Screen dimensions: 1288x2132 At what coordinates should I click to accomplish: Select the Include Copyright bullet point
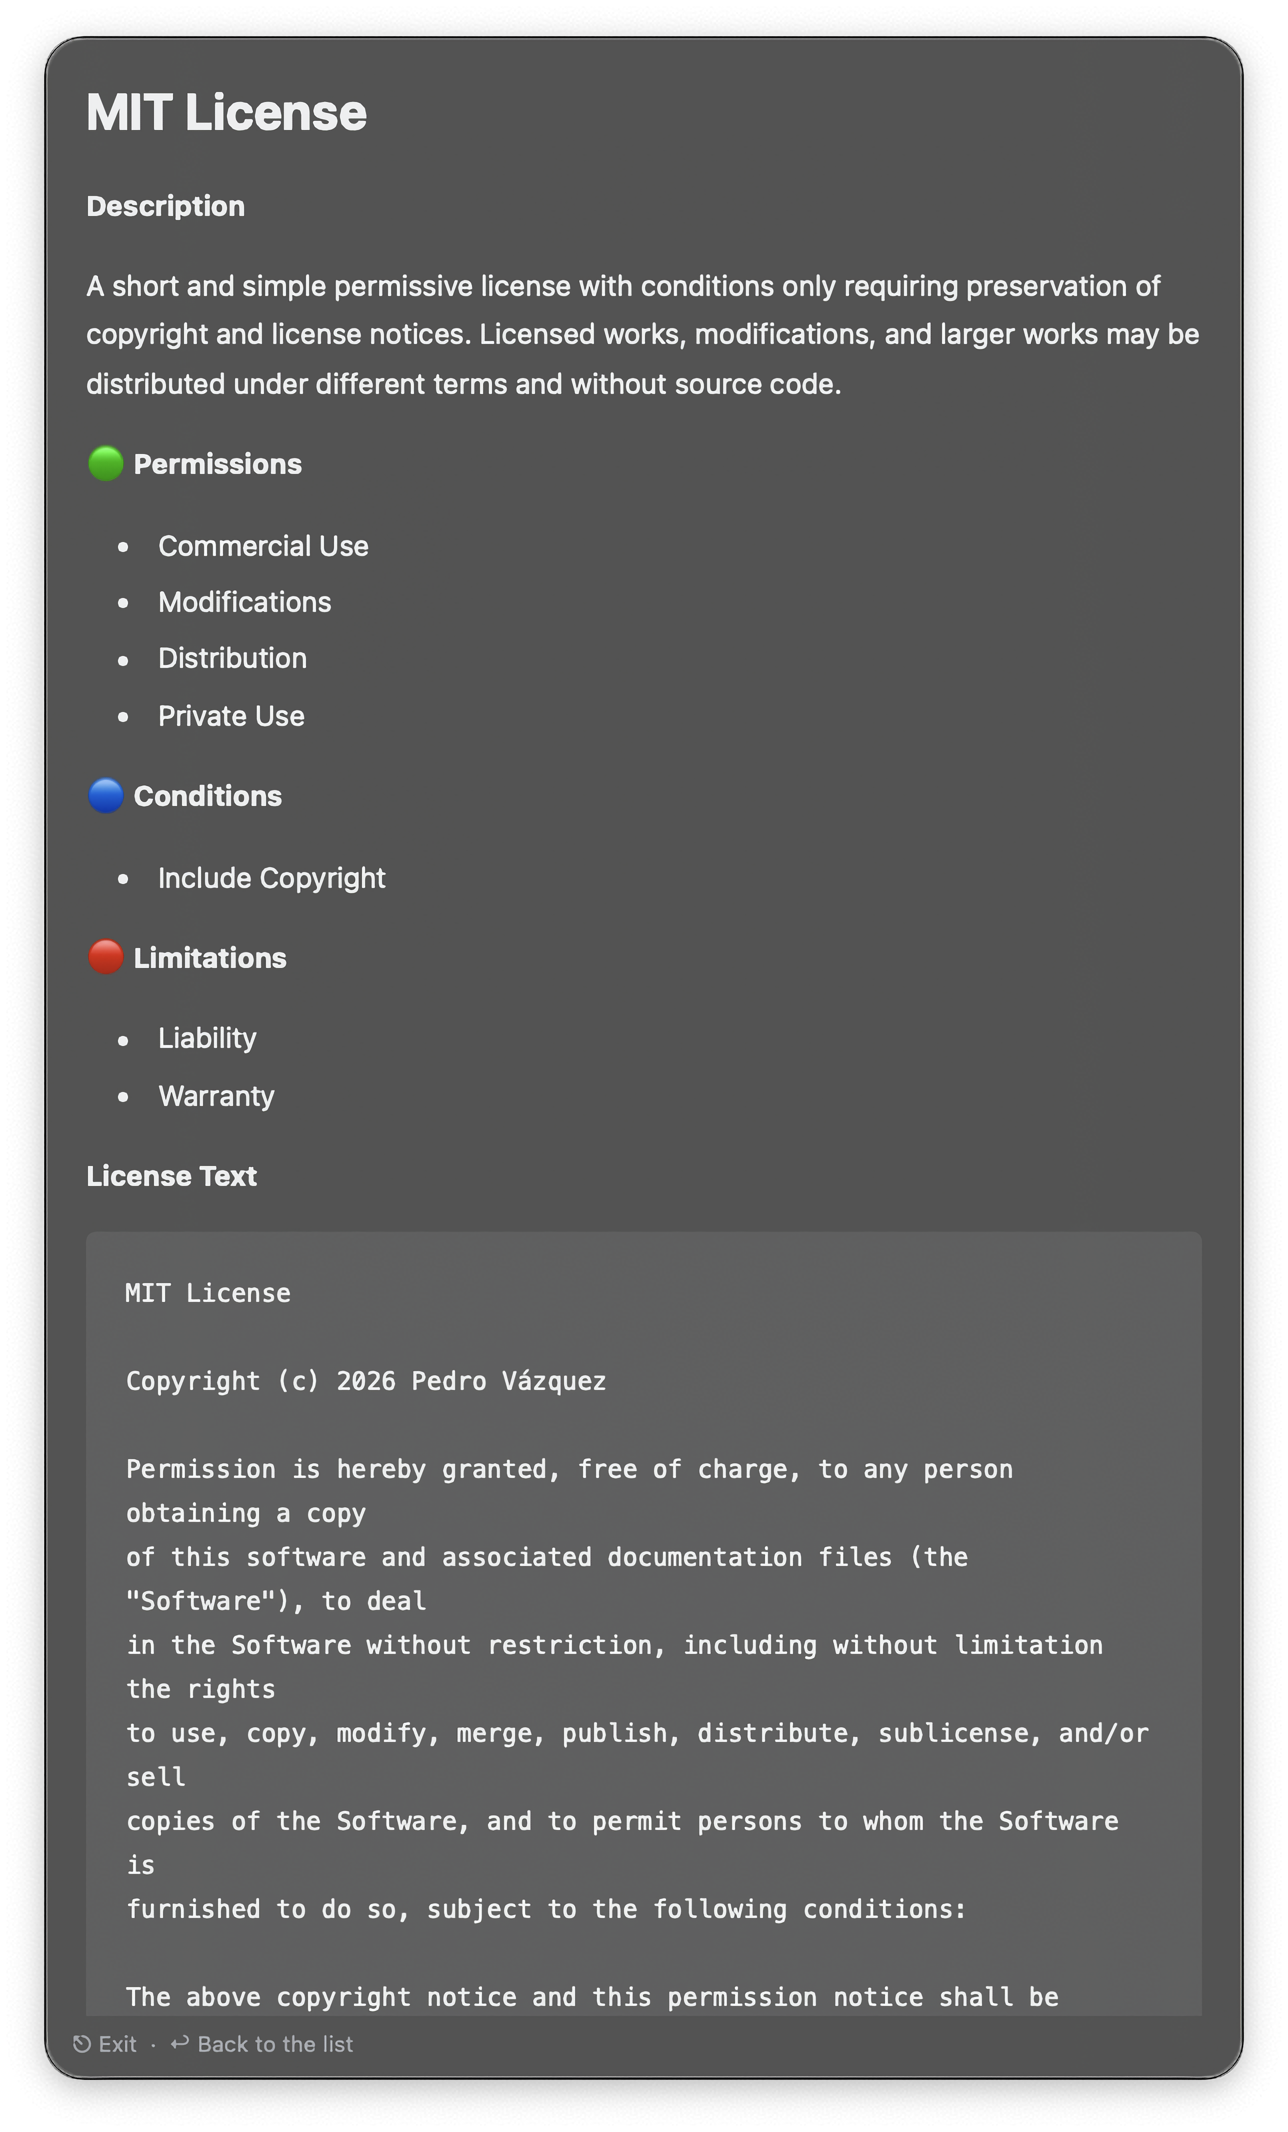coord(271,878)
